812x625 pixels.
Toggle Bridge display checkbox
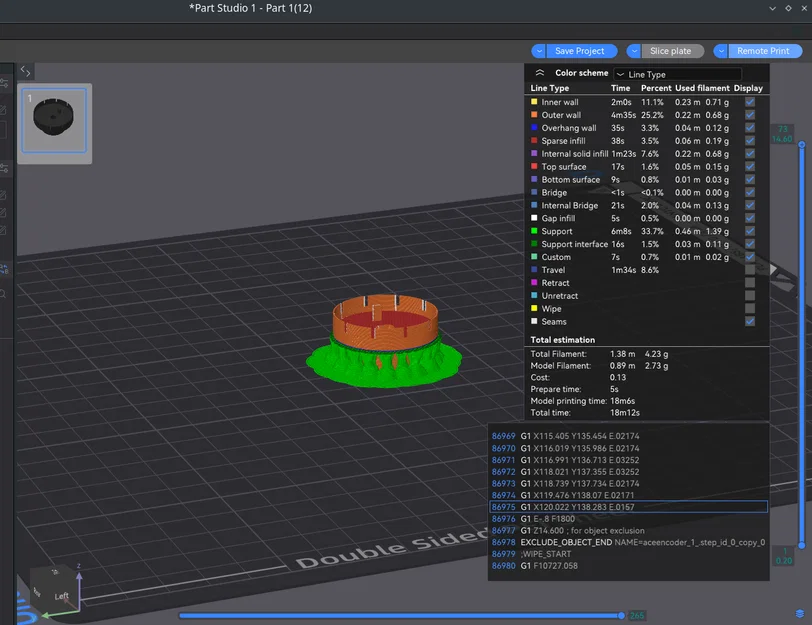click(x=749, y=193)
